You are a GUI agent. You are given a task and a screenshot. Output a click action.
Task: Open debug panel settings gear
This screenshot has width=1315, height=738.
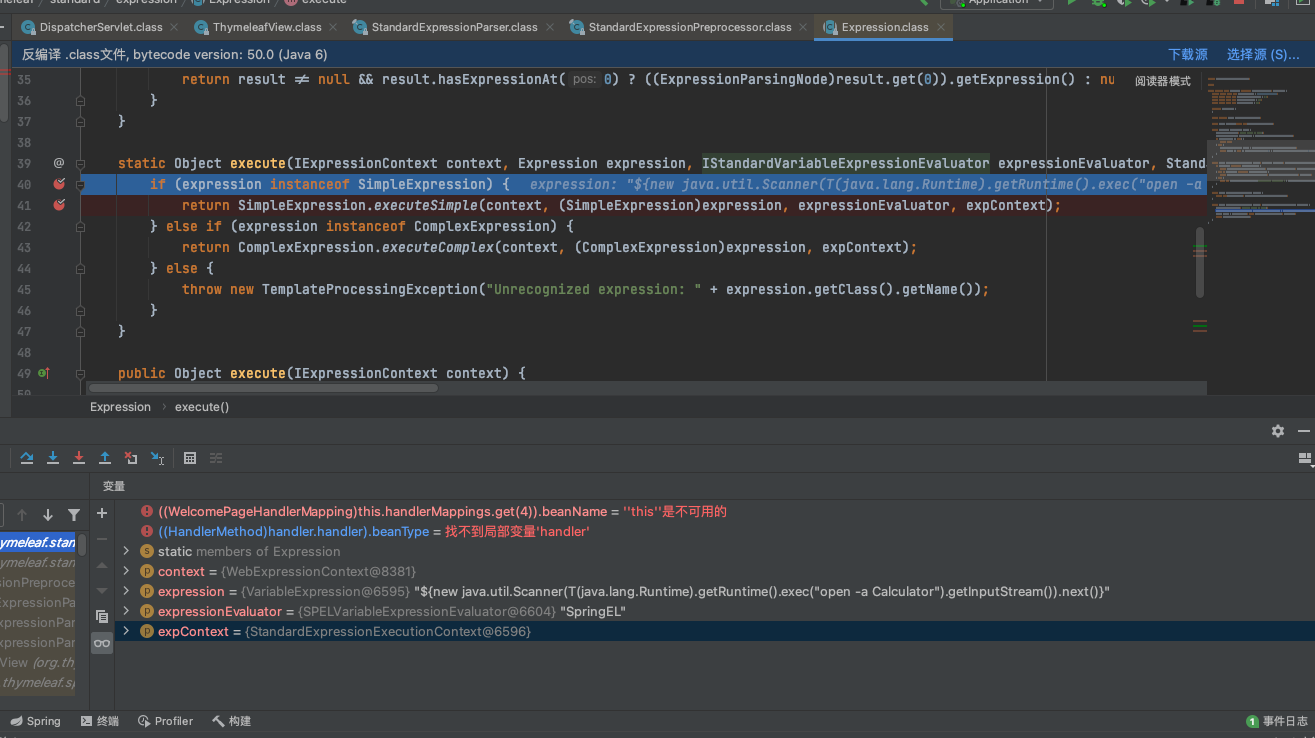(x=1278, y=431)
